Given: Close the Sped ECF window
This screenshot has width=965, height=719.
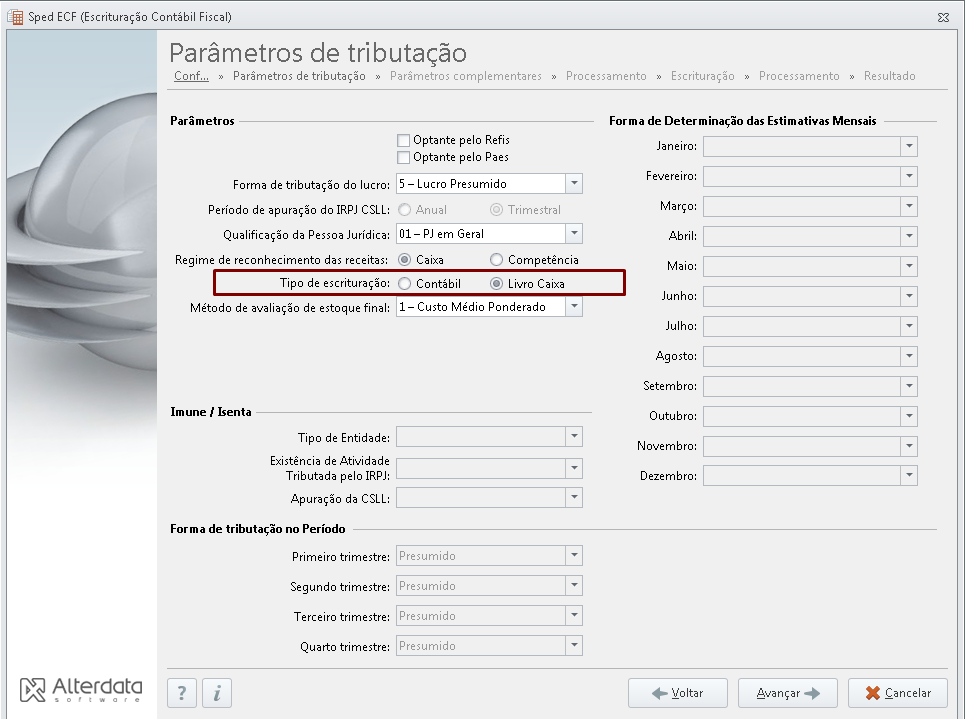Looking at the screenshot, I should pyautogui.click(x=943, y=17).
